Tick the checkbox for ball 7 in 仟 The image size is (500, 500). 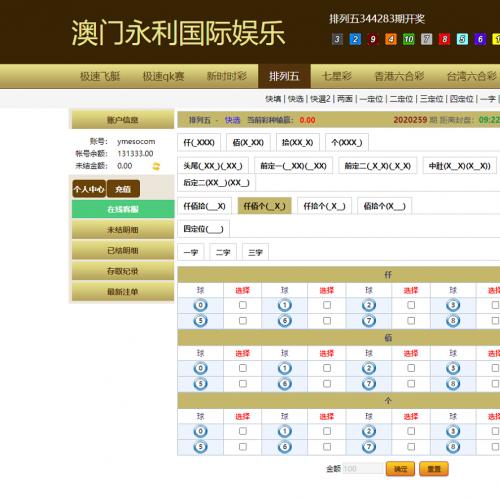(x=411, y=321)
